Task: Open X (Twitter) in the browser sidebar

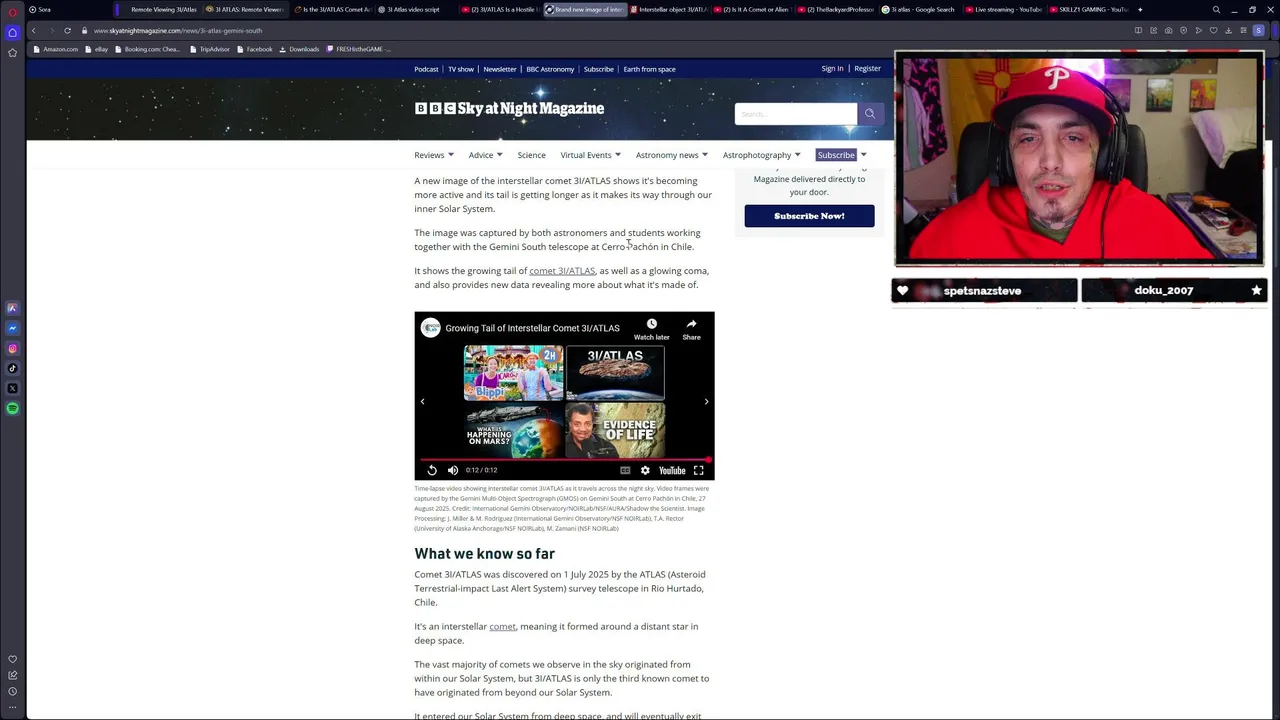Action: click(12, 388)
